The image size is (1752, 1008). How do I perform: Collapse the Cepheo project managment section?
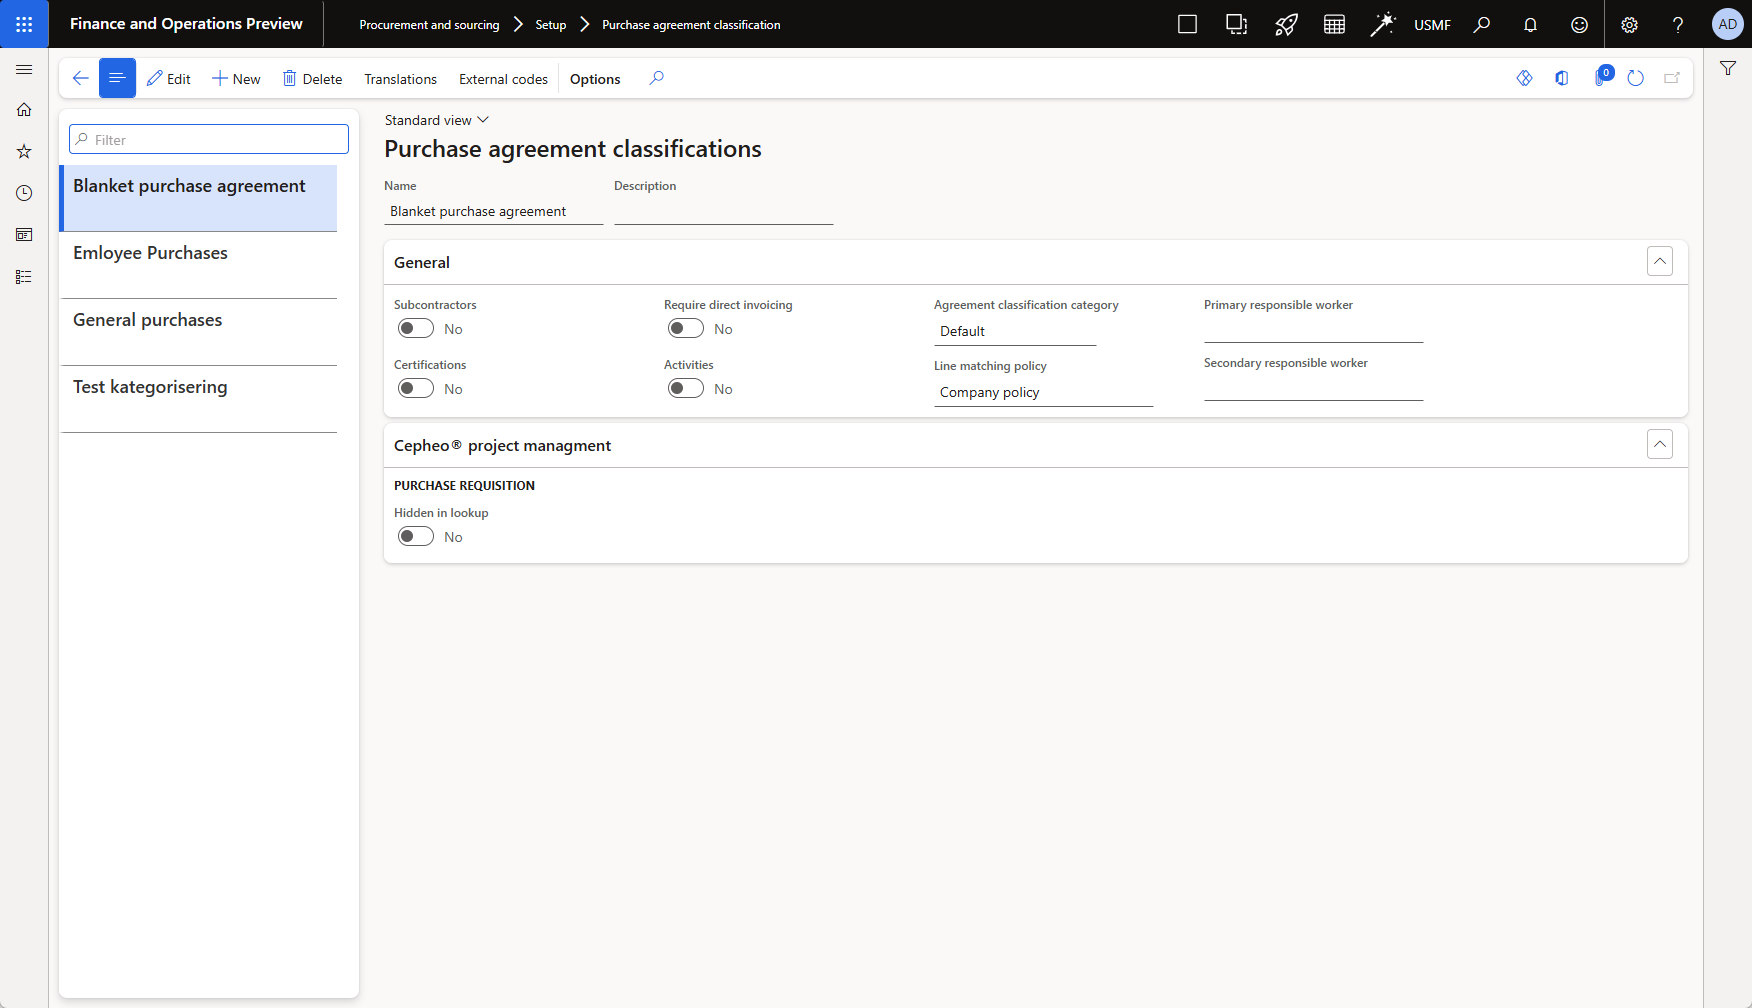(1659, 445)
